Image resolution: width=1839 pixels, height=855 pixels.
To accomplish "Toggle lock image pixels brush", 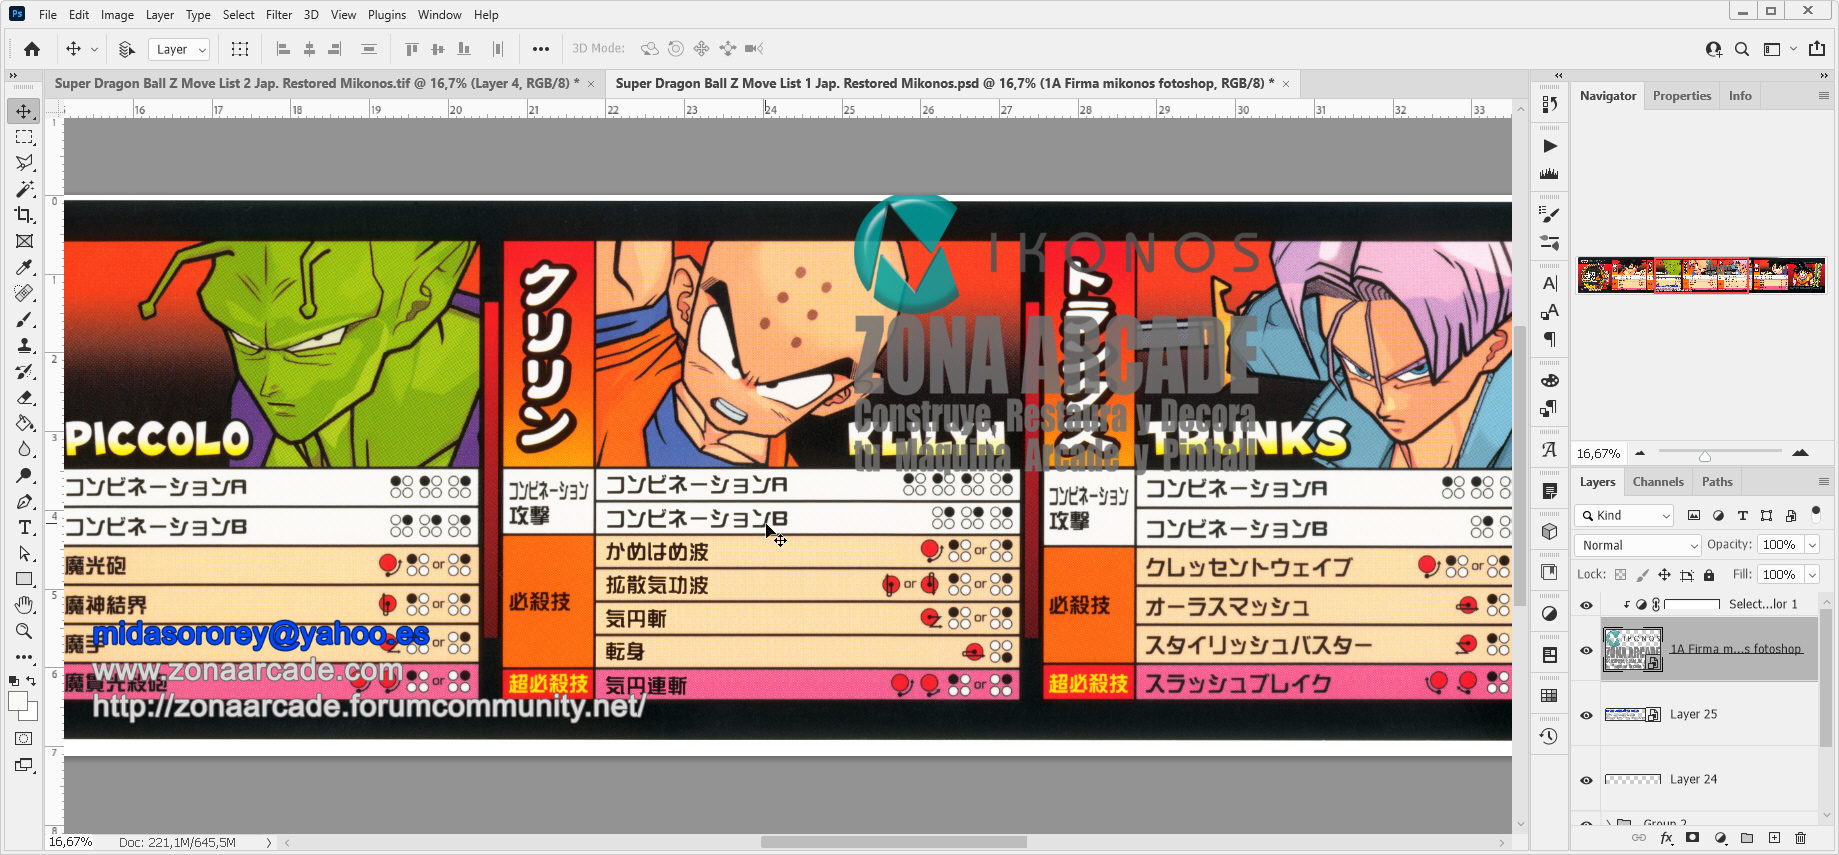I will (1642, 575).
